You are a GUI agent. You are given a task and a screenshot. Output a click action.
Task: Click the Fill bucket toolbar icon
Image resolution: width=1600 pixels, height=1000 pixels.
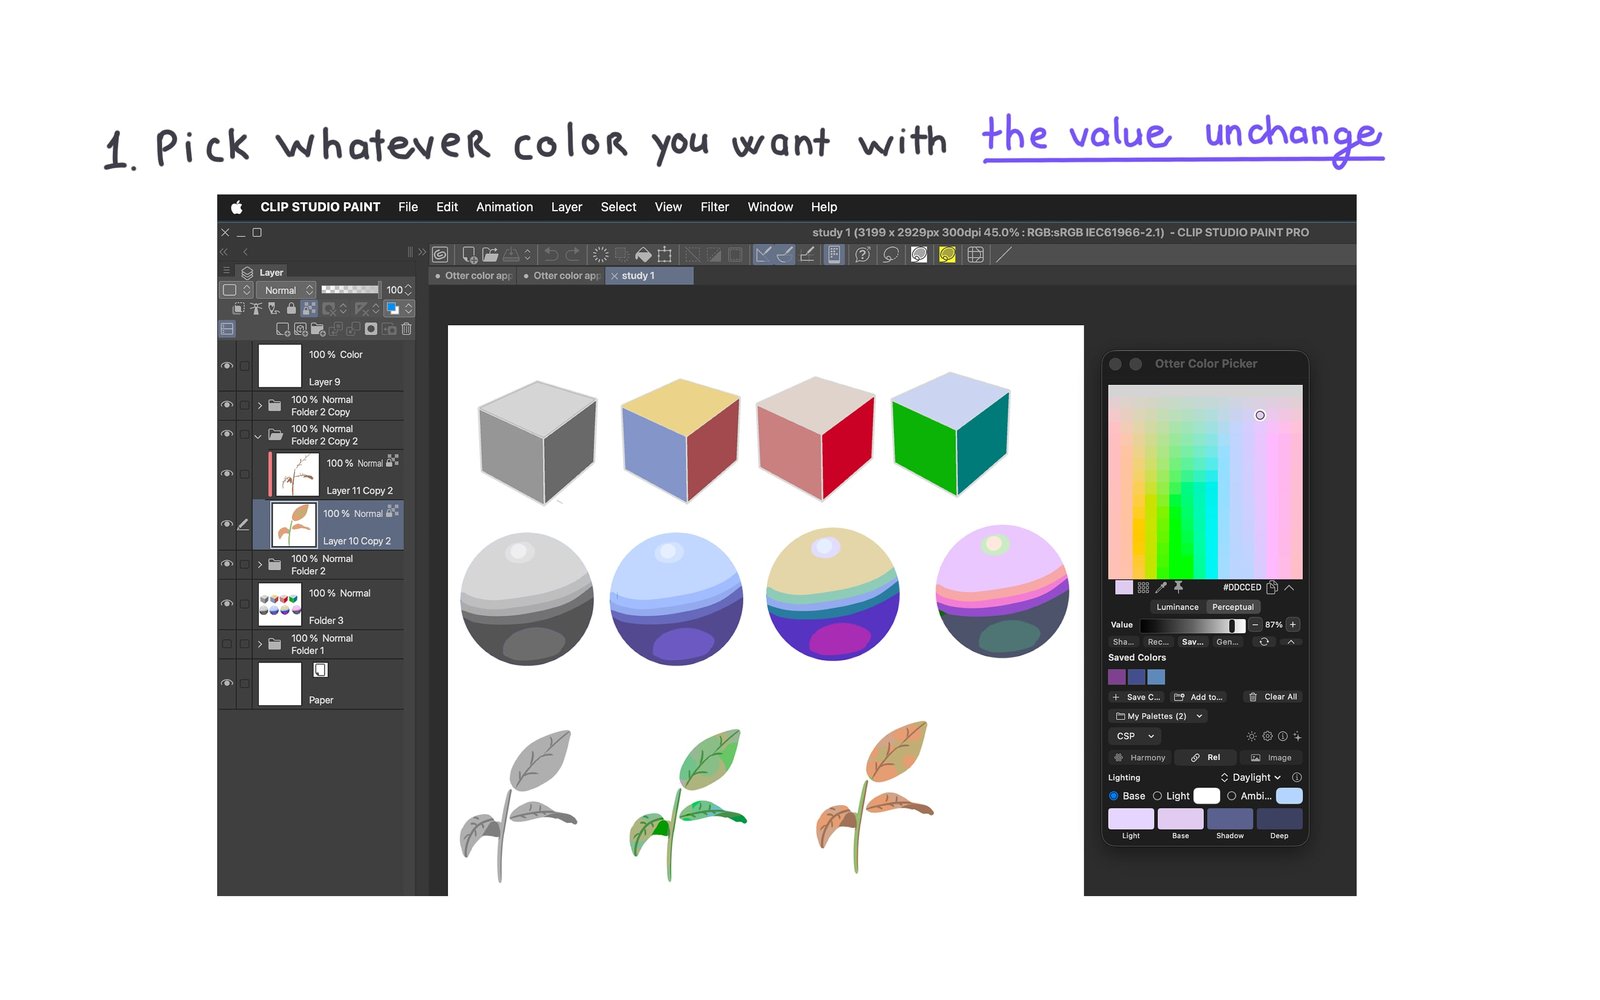click(x=643, y=255)
